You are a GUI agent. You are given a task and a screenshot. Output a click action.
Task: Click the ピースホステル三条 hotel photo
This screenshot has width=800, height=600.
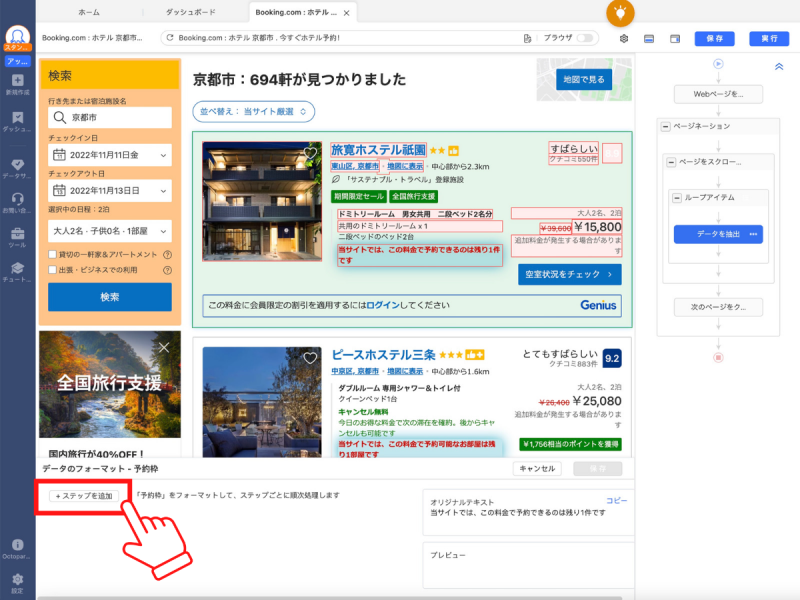[x=262, y=402]
